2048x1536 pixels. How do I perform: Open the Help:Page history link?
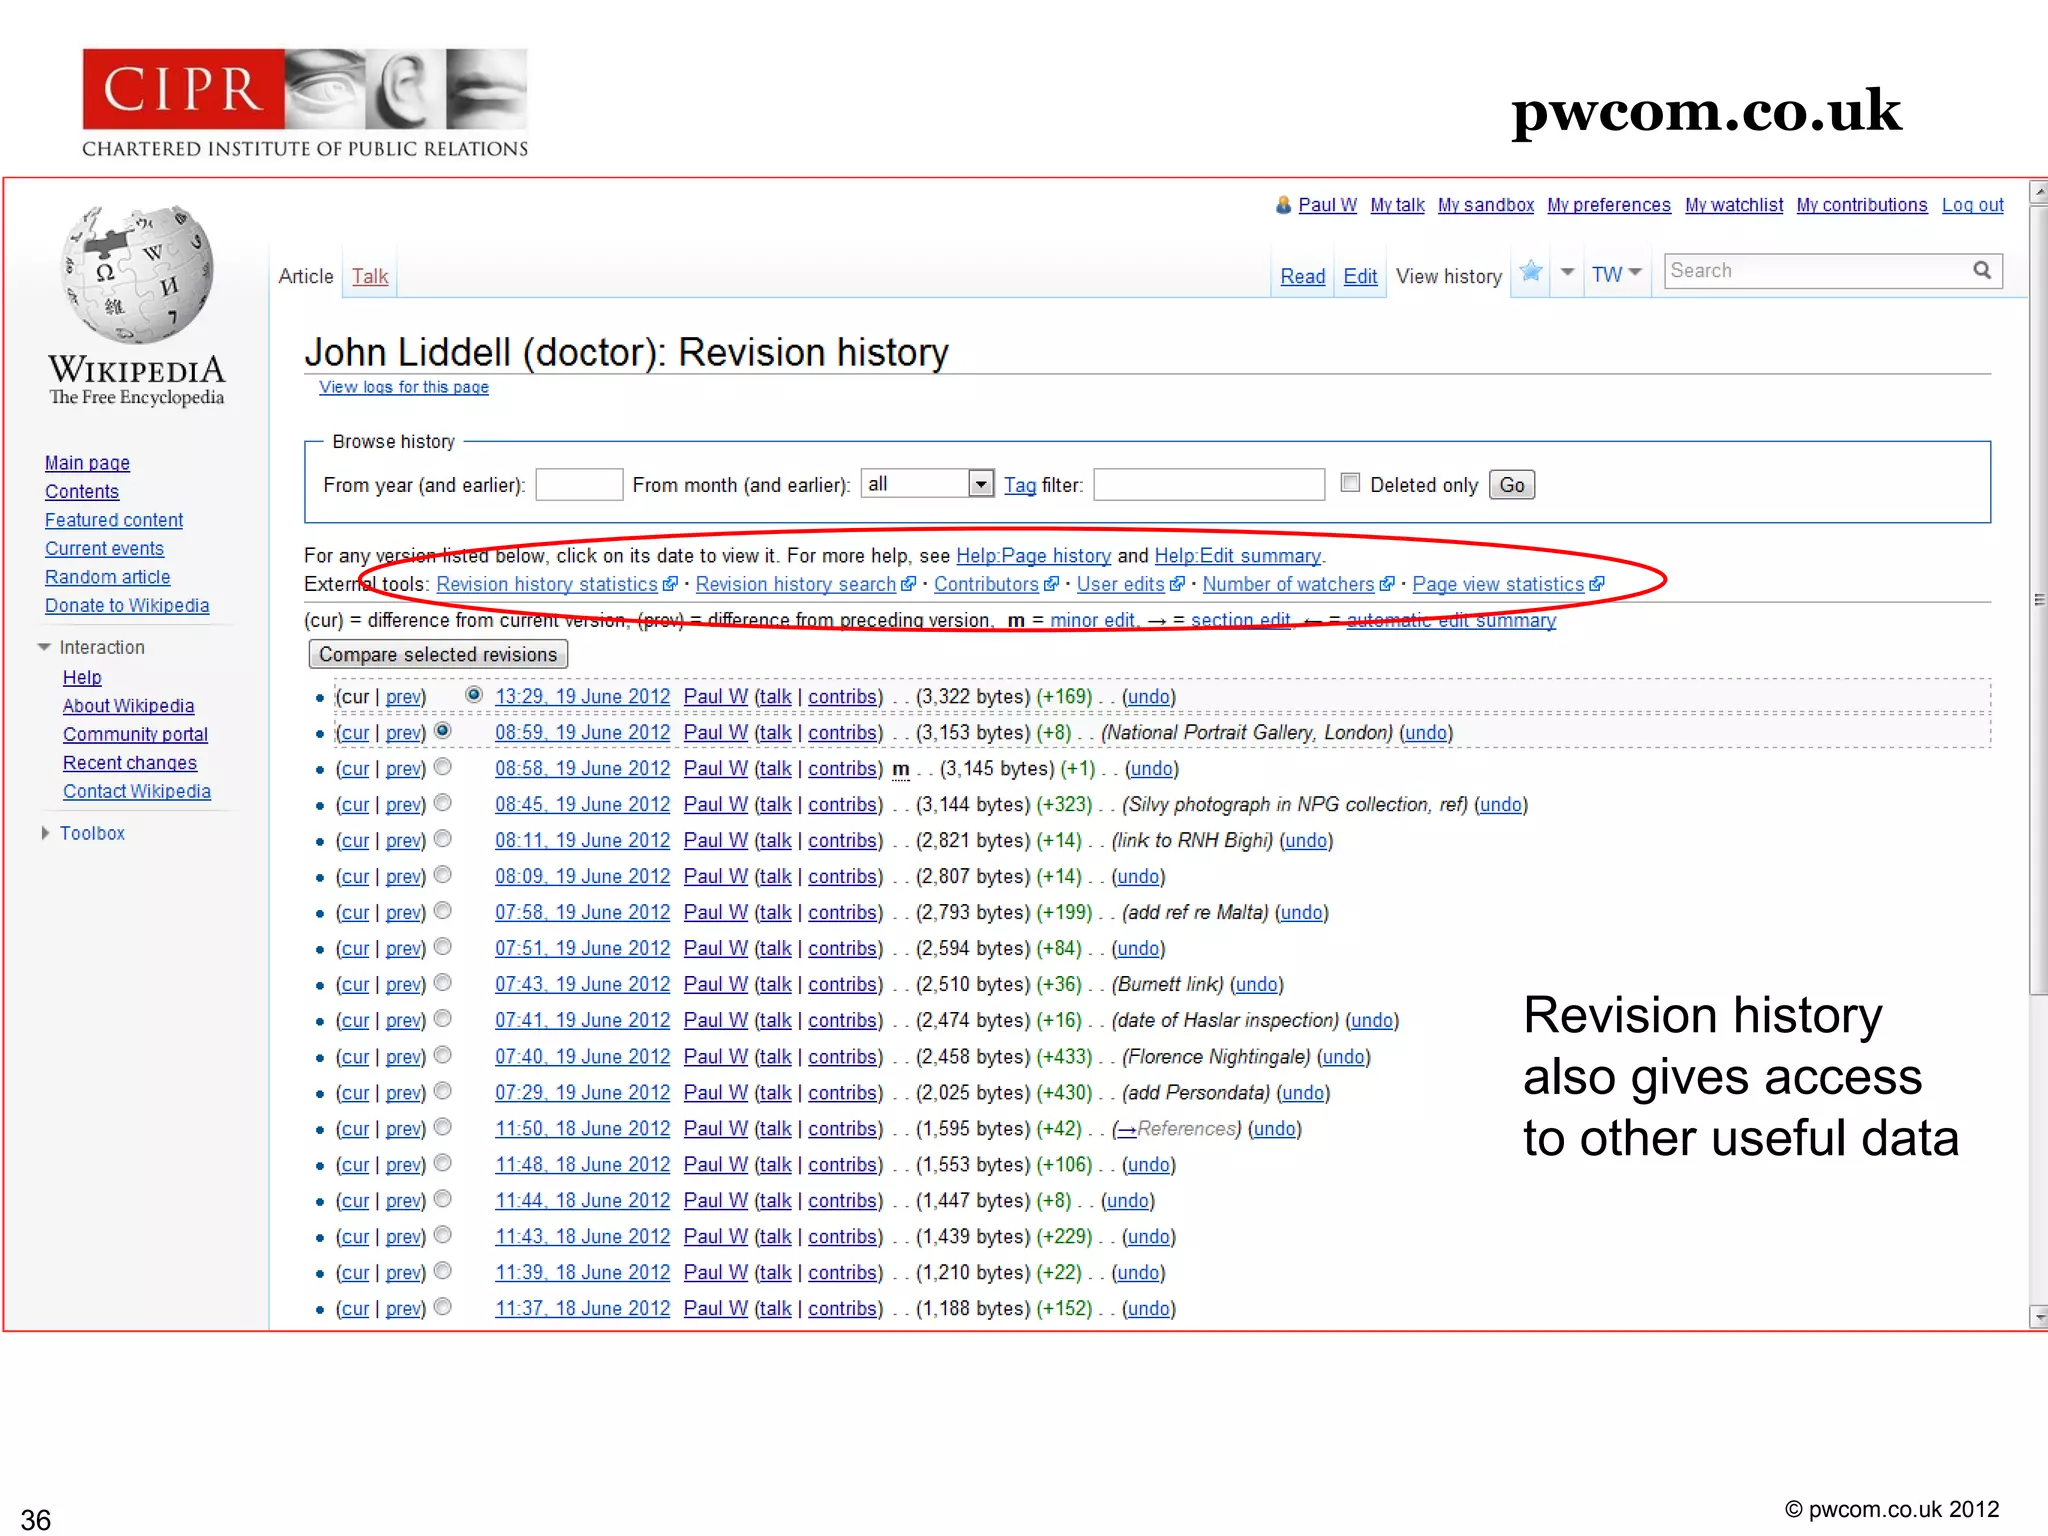(1034, 556)
